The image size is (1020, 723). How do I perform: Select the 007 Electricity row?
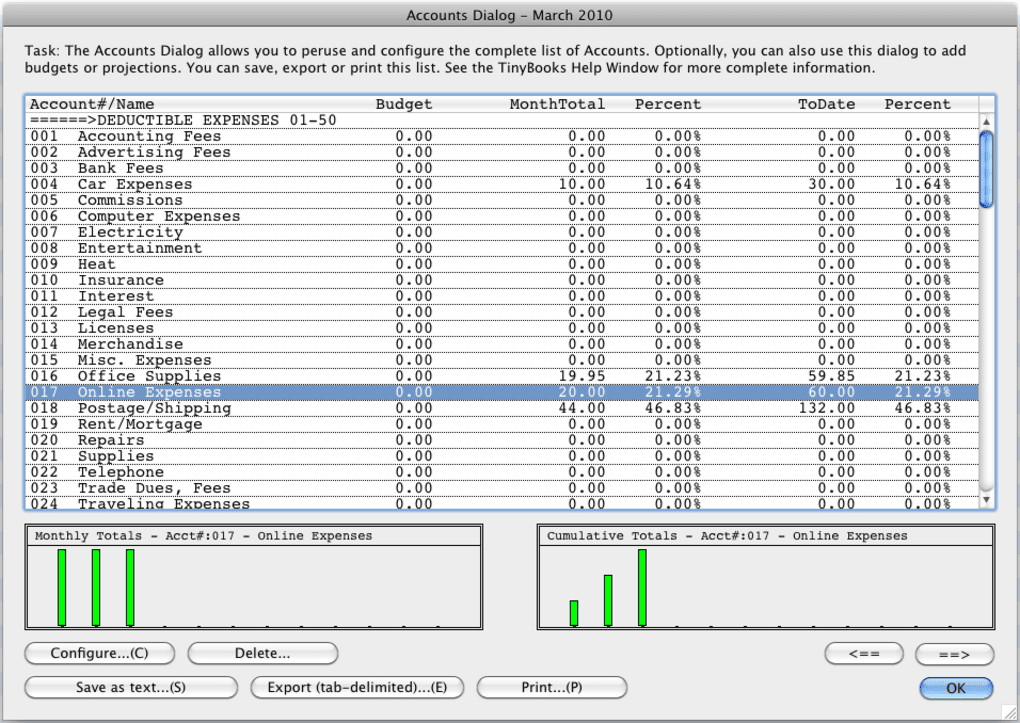tap(502, 232)
